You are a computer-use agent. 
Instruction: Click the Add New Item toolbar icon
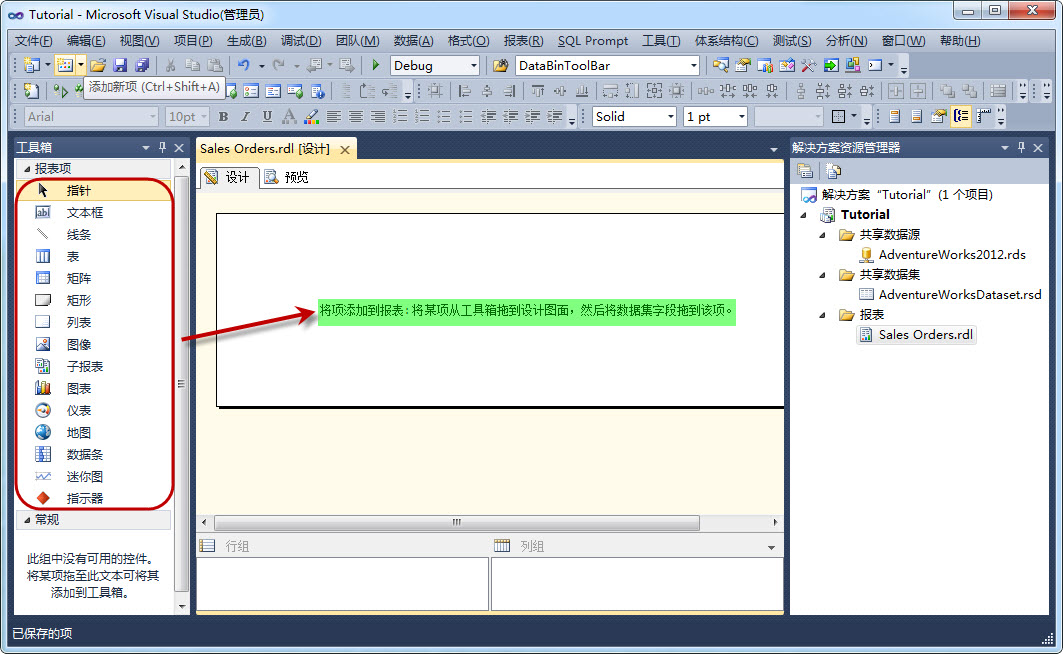(64, 65)
